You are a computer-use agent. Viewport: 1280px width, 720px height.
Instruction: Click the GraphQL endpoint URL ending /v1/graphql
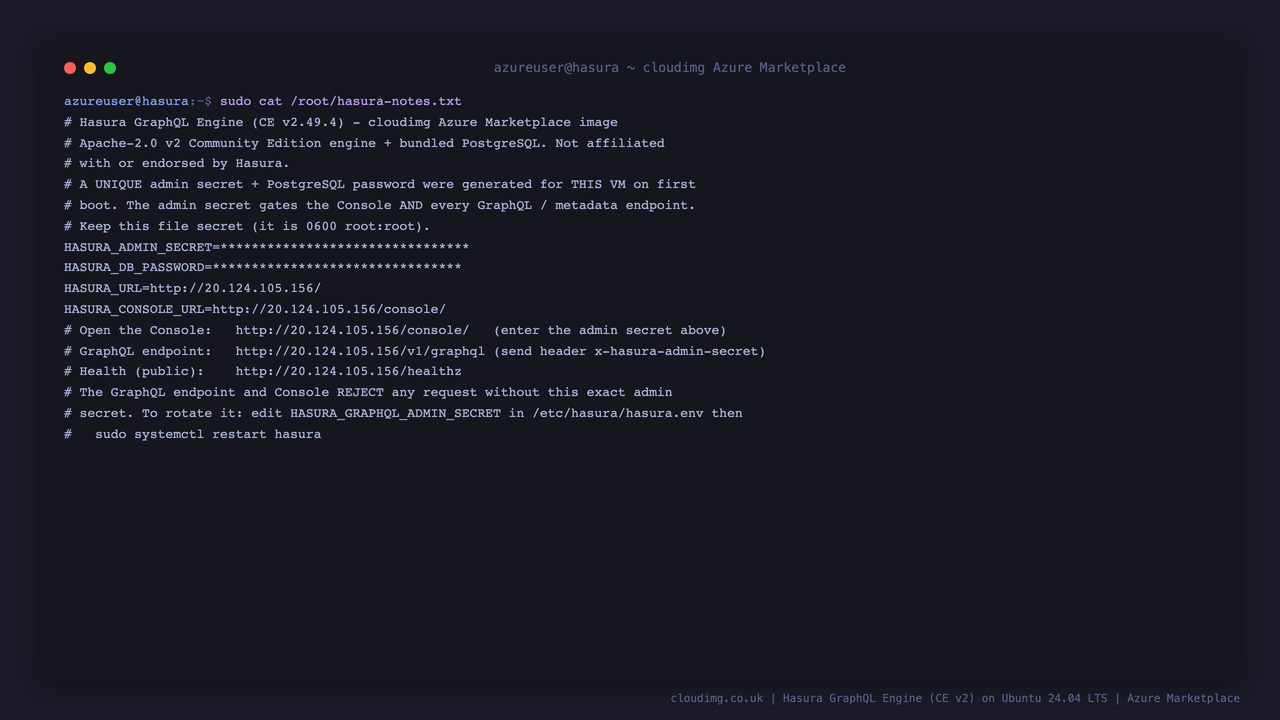[x=360, y=351]
